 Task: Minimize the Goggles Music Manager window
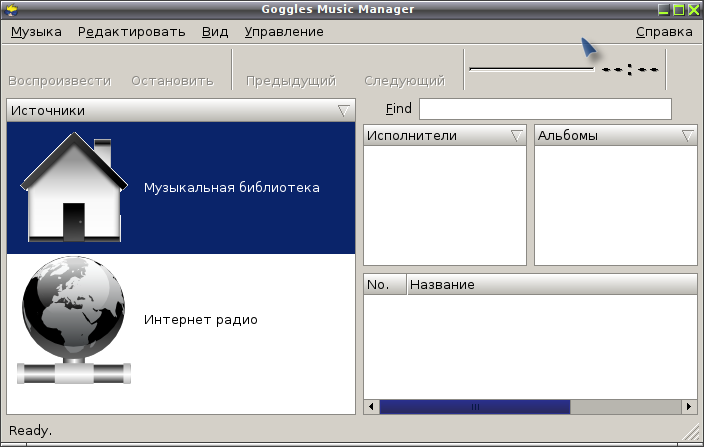[x=664, y=9]
